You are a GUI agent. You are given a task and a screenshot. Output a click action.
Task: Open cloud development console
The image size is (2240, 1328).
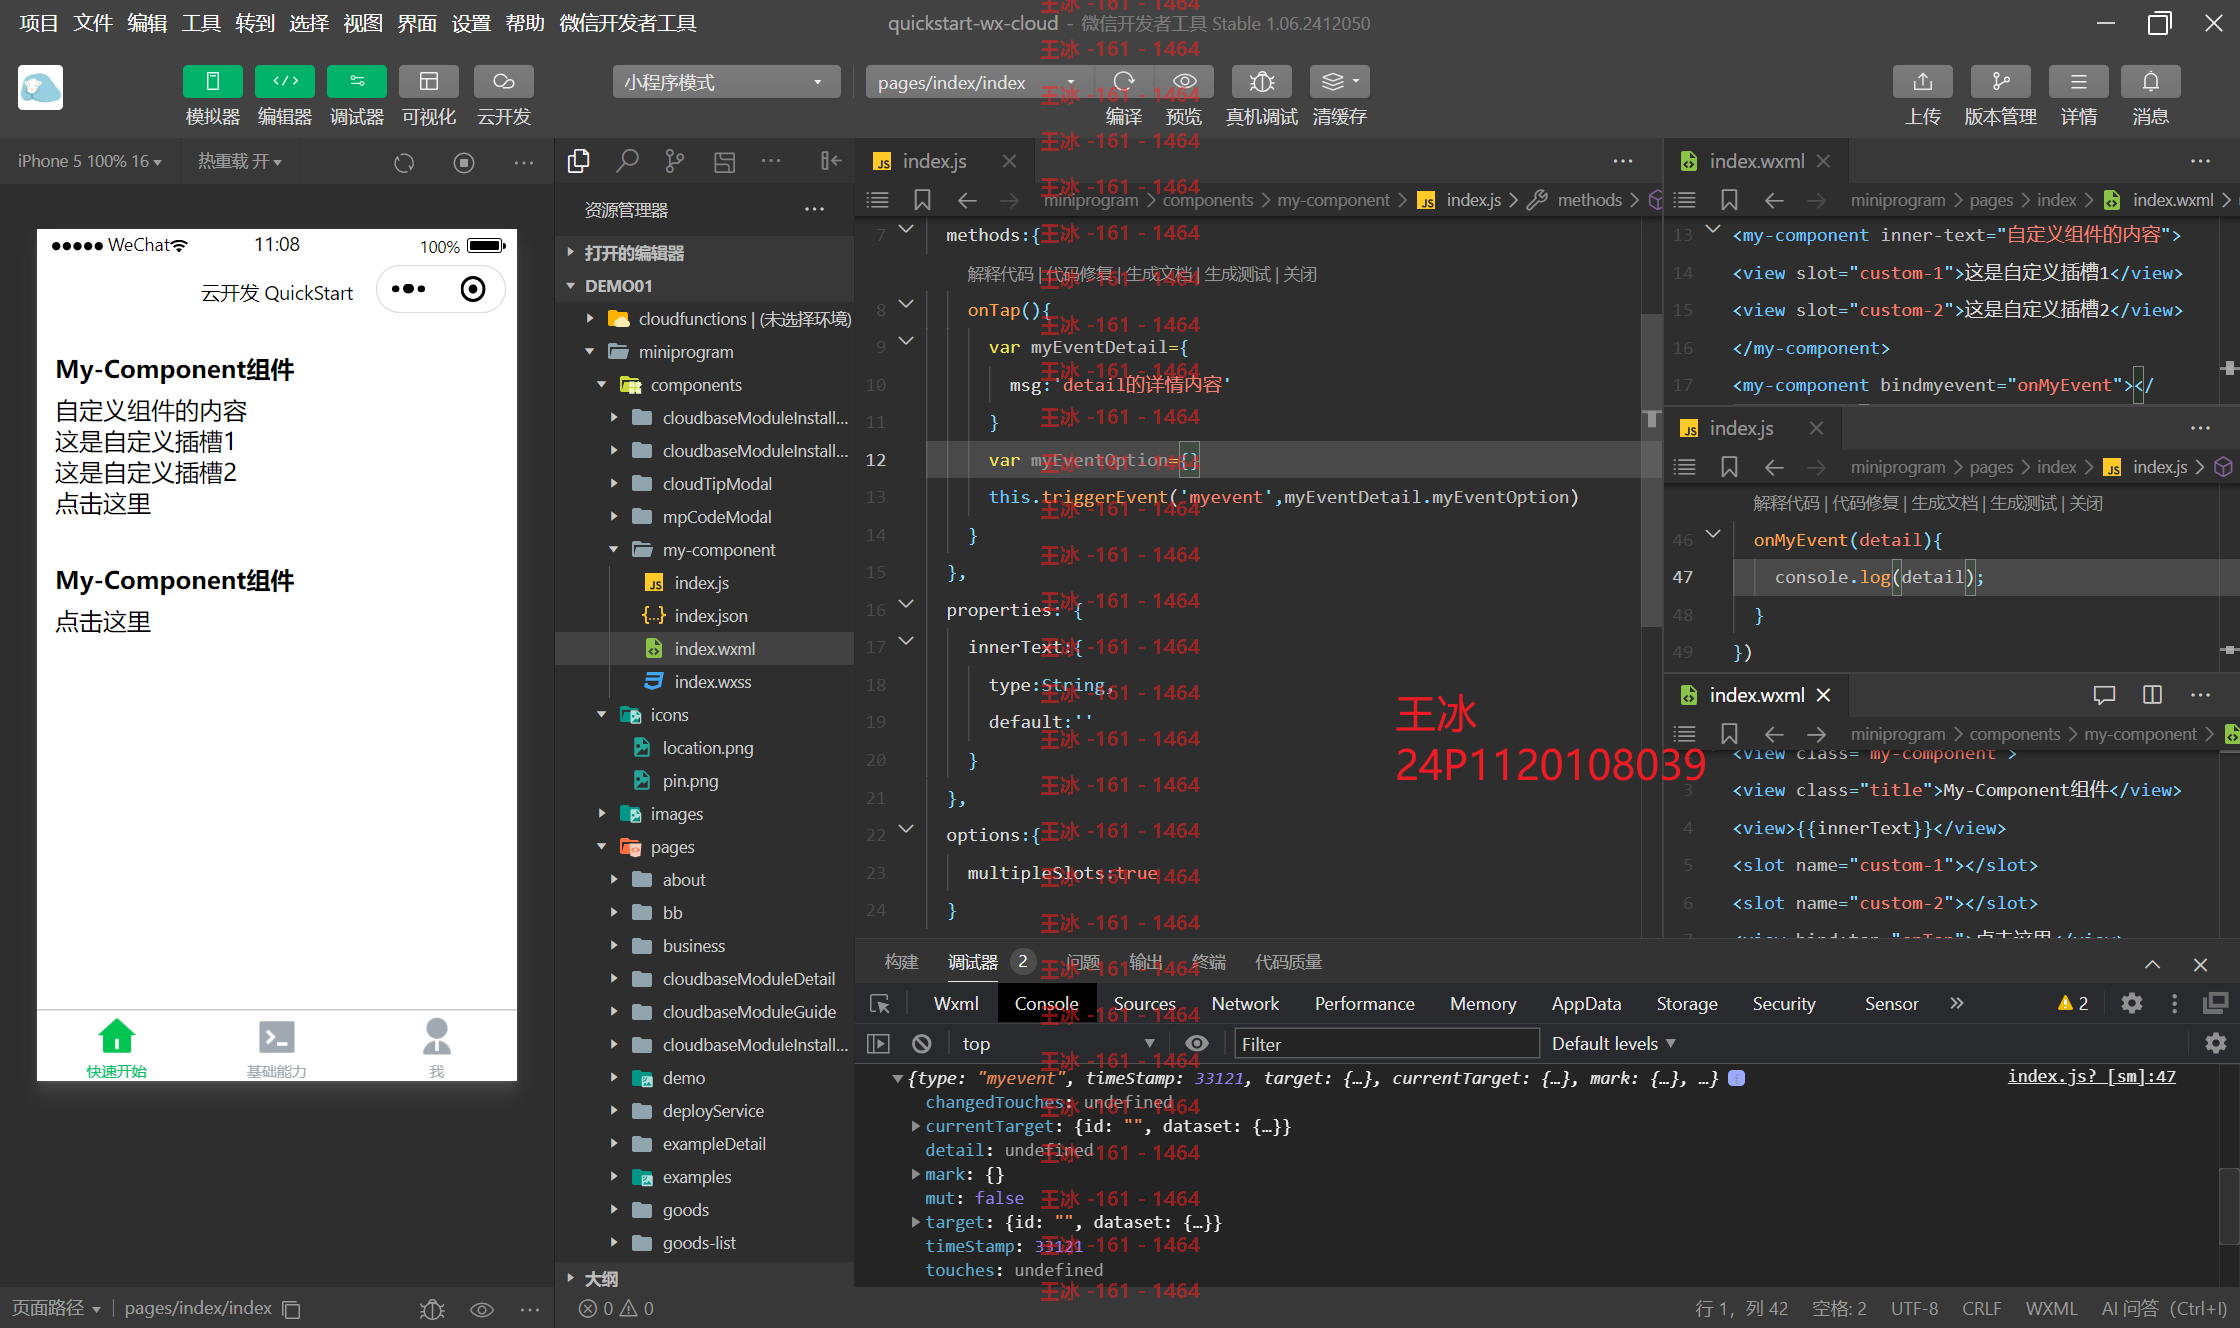(503, 82)
